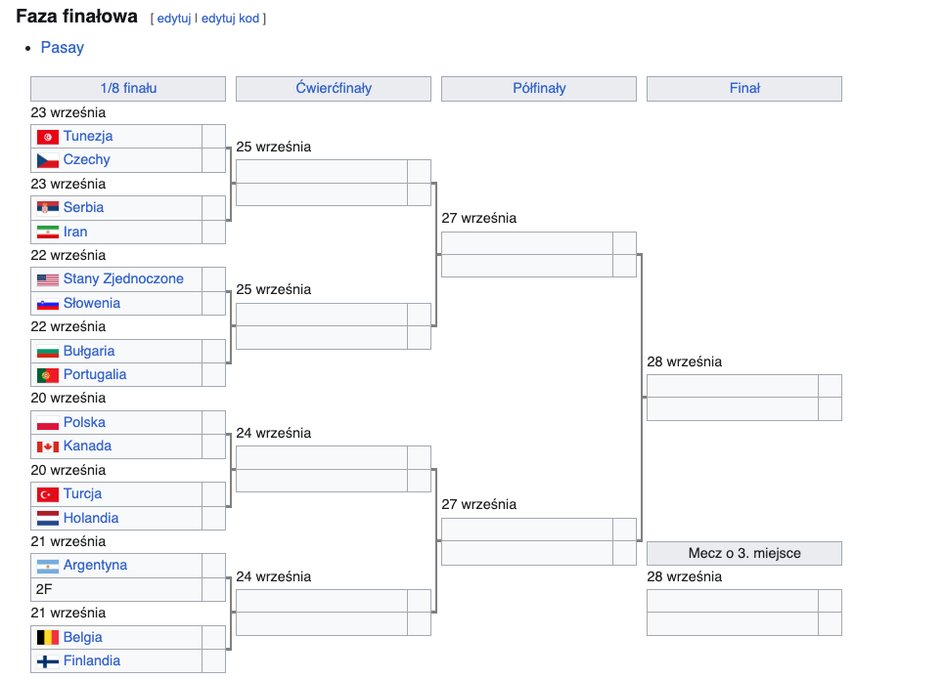Click the Czech flag icon
The width and height of the screenshot is (944, 679).
pos(47,160)
